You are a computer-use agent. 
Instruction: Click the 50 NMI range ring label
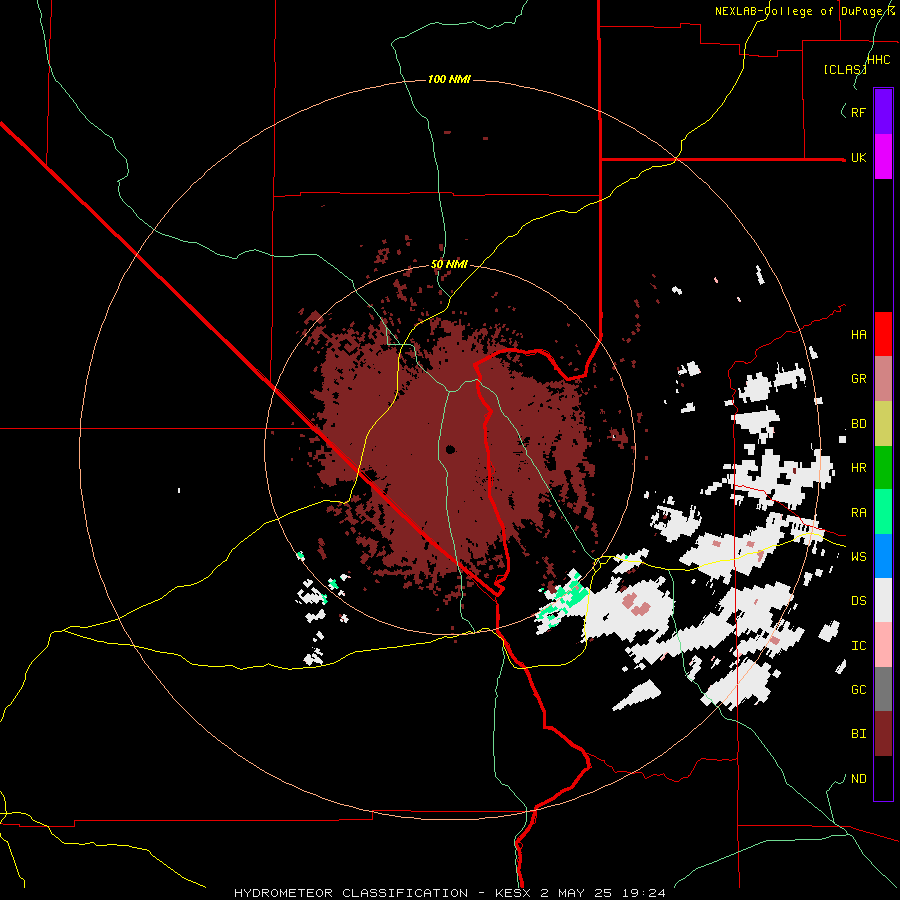tap(449, 264)
